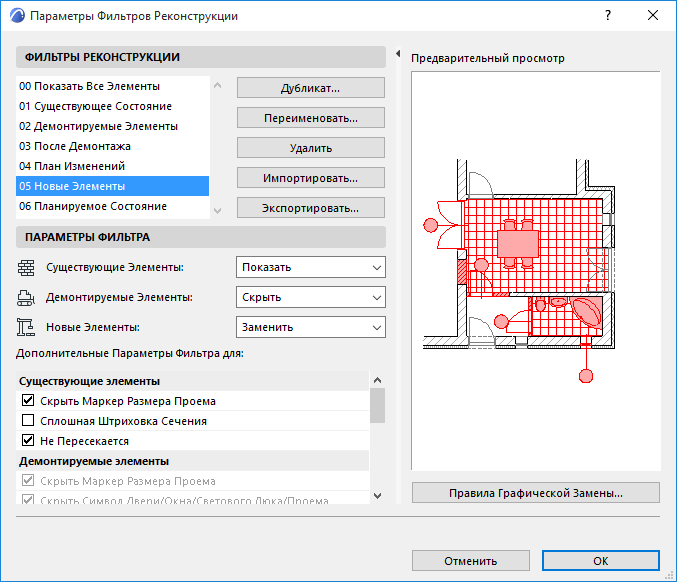The image size is (677, 582).
Task: Click the 'Экспортировать...' button
Action: click(310, 208)
